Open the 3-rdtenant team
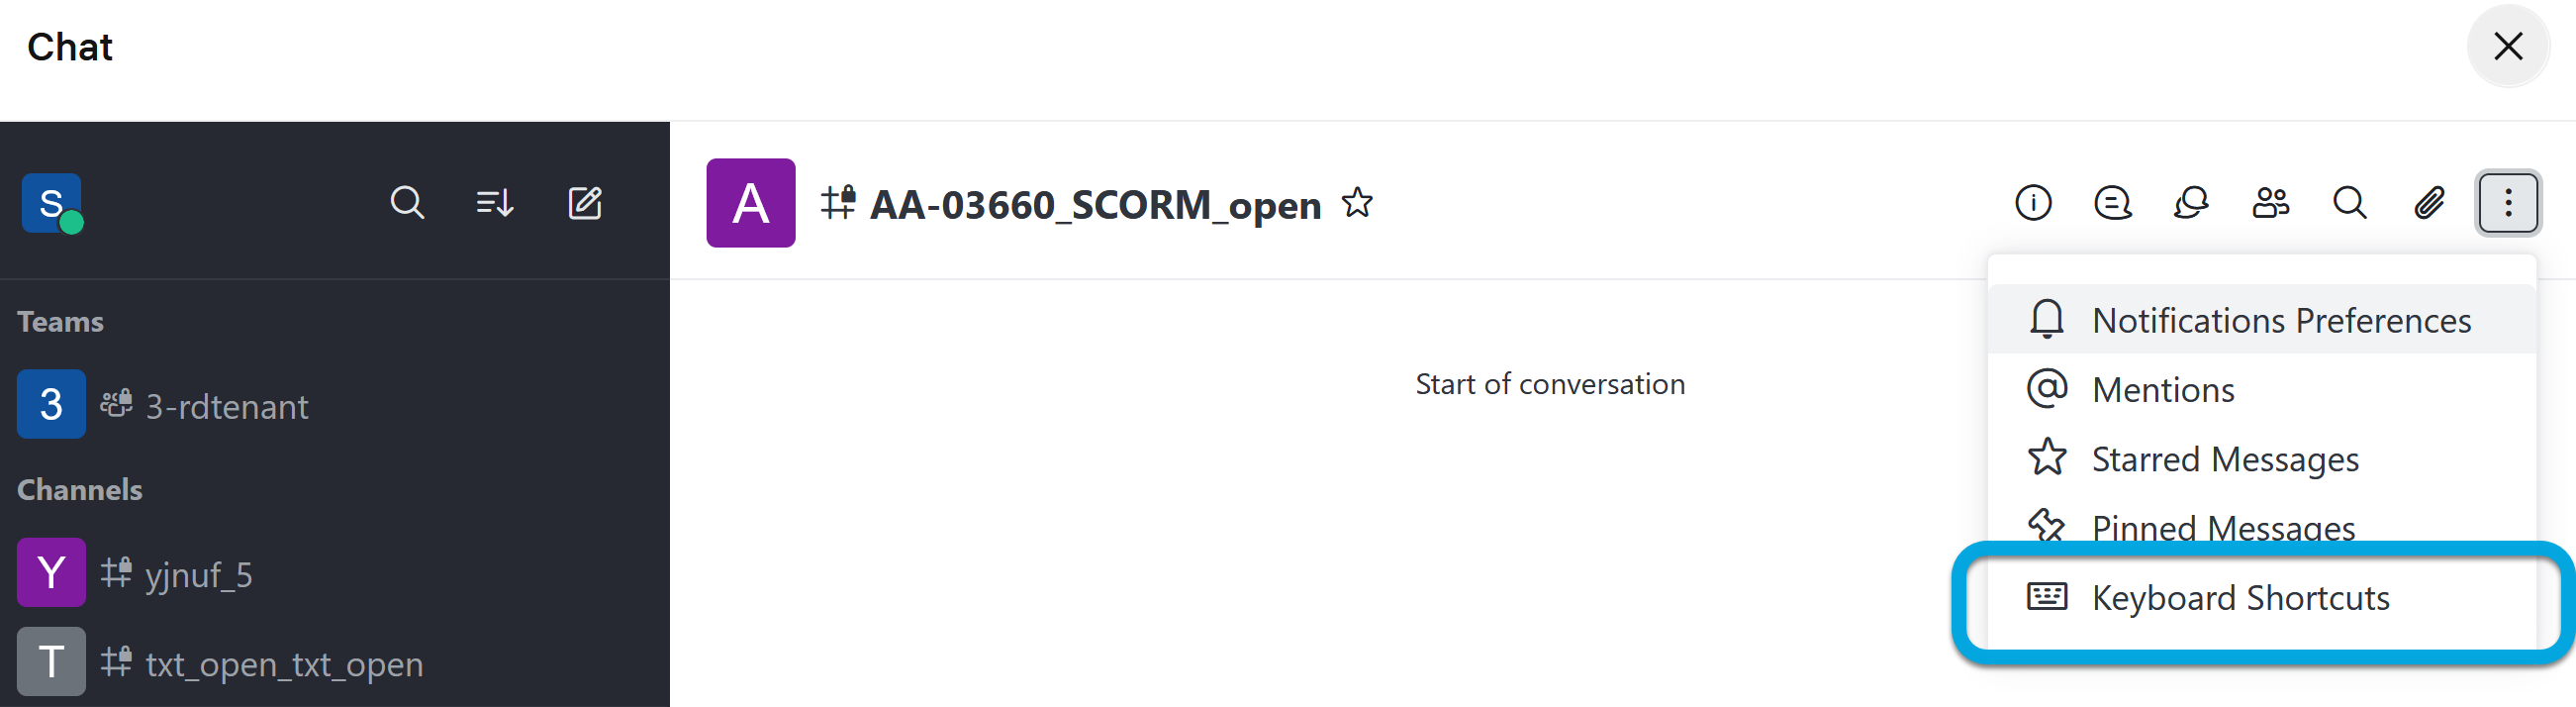The height and width of the screenshot is (707, 2576). [x=226, y=406]
